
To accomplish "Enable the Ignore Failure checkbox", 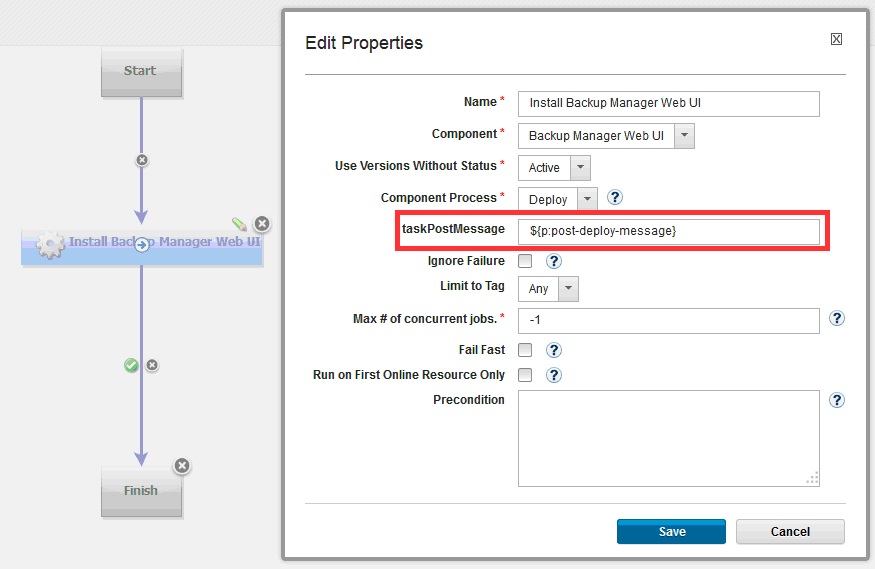I will point(525,262).
